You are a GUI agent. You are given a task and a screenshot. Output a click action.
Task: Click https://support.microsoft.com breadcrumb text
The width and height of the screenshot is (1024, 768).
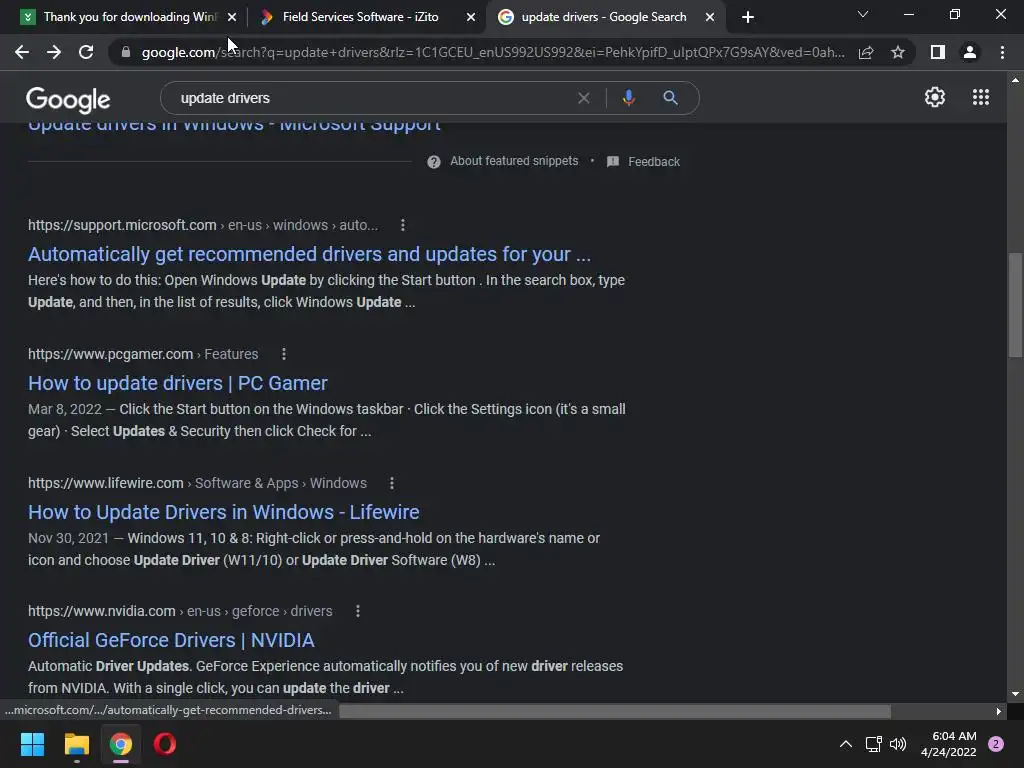tap(122, 225)
